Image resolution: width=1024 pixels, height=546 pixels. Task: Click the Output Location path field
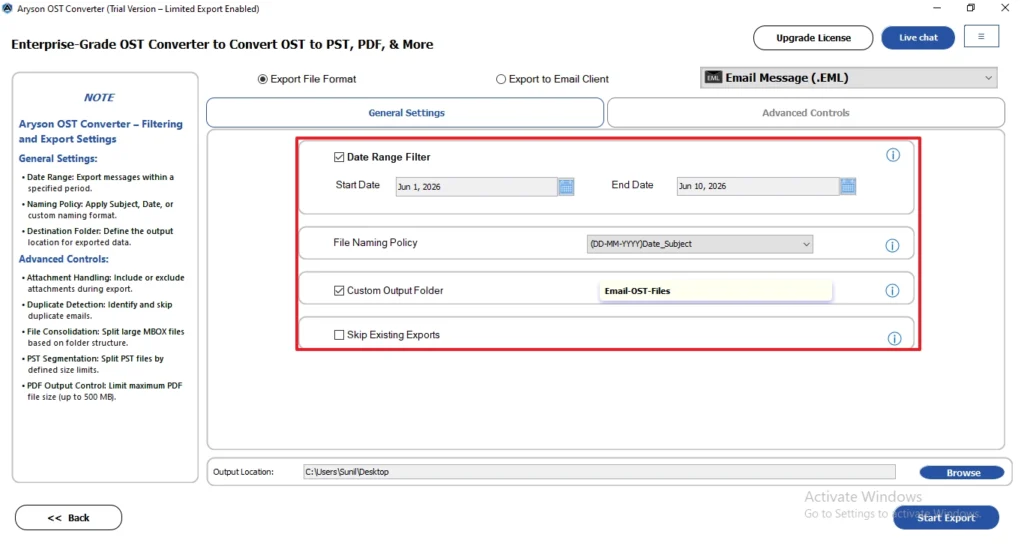point(599,472)
